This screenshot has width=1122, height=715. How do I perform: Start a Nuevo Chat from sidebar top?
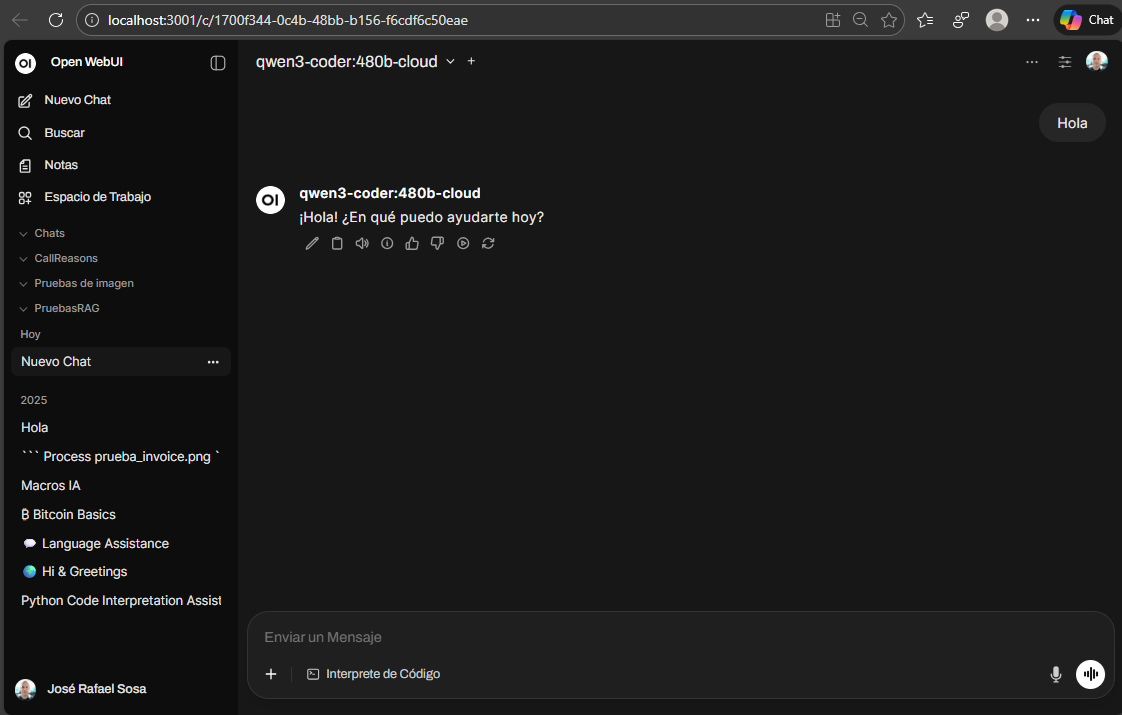point(77,100)
